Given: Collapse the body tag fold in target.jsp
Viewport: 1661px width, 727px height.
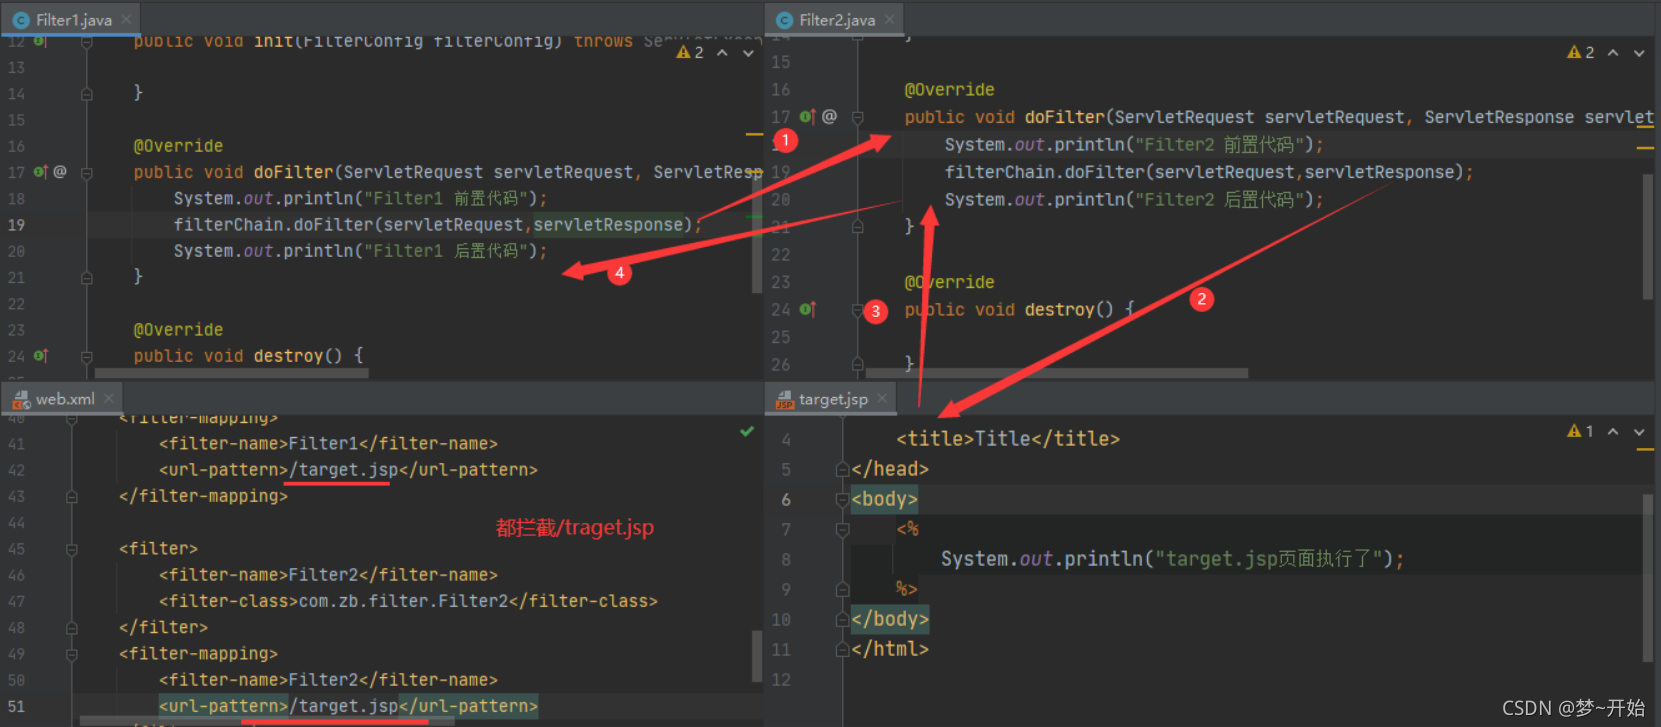Looking at the screenshot, I should (x=842, y=499).
